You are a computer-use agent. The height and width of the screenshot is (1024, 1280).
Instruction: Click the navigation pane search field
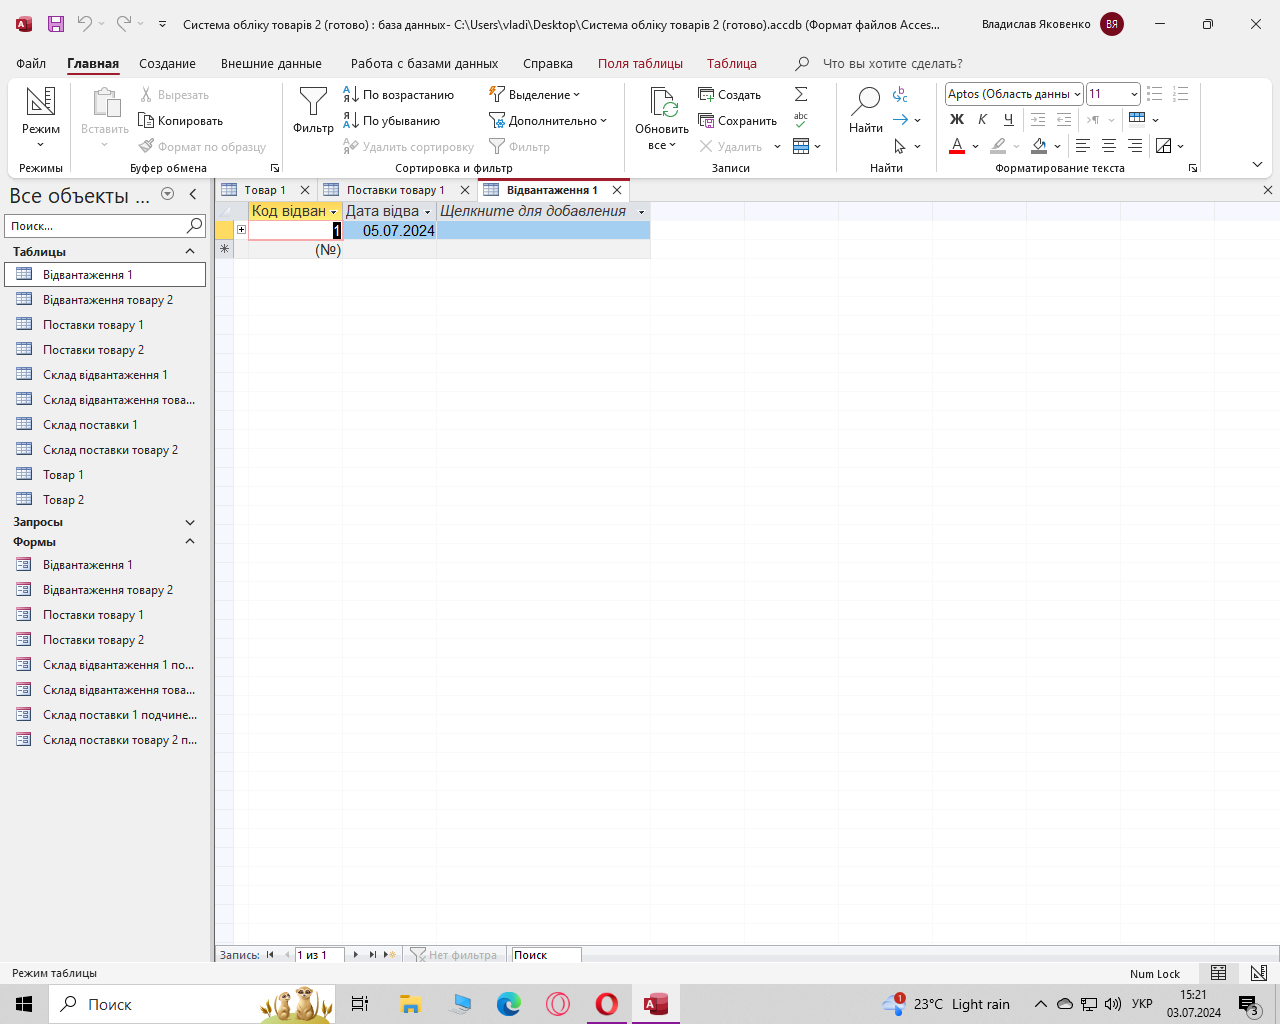pyautogui.click(x=95, y=226)
